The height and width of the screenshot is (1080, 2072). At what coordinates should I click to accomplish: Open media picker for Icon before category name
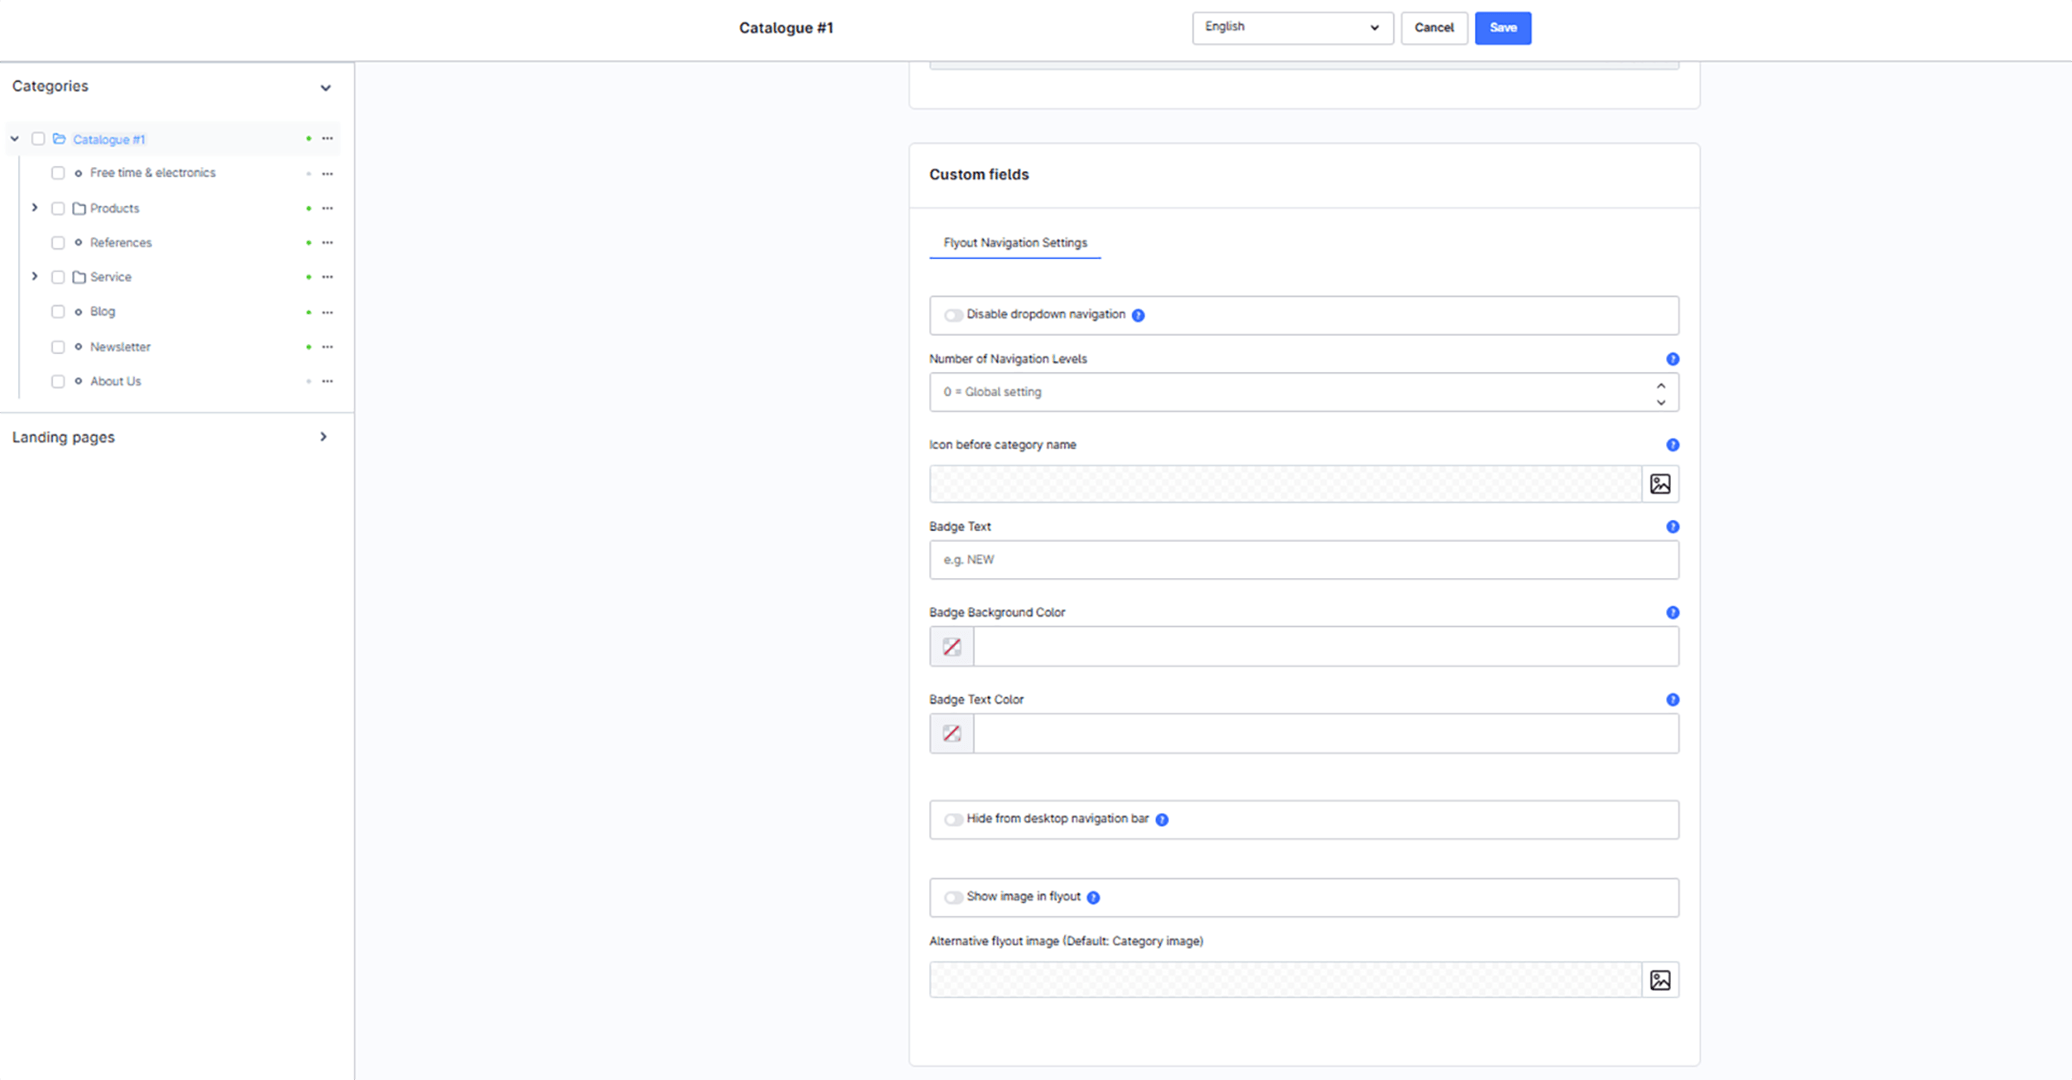[x=1660, y=484]
